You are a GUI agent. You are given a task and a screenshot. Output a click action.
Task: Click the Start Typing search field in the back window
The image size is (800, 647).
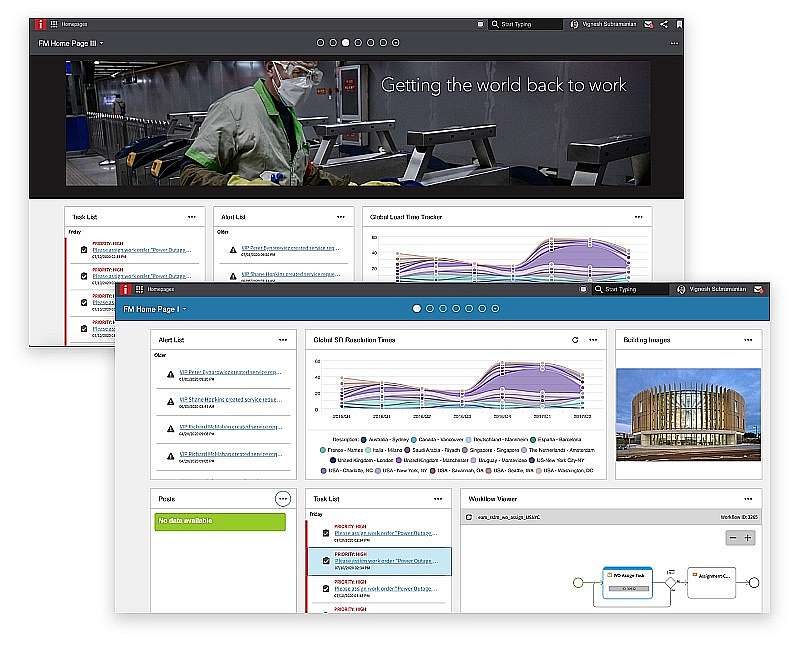(526, 24)
